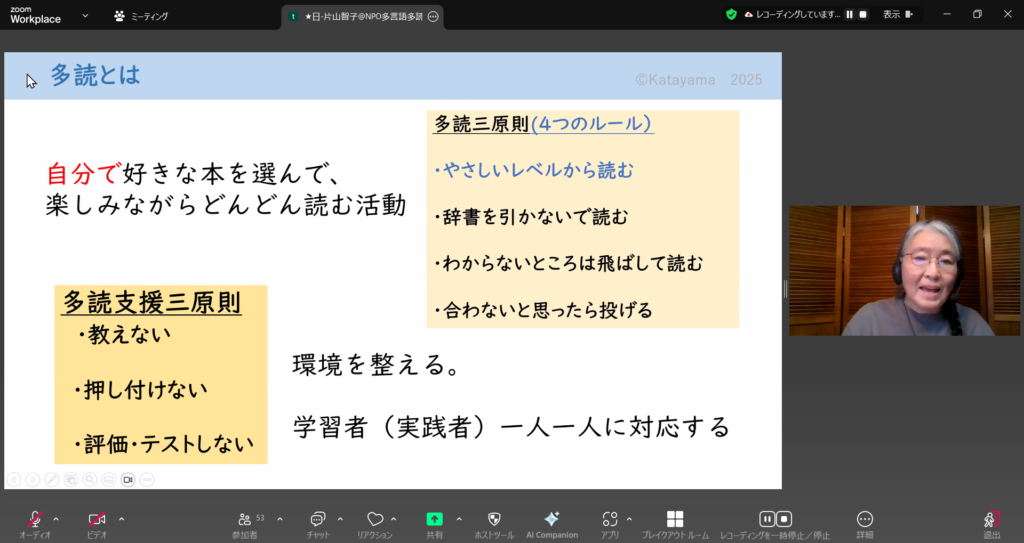Expand audio options arrow next to オーディオ
1024x543 pixels.
tap(56, 519)
